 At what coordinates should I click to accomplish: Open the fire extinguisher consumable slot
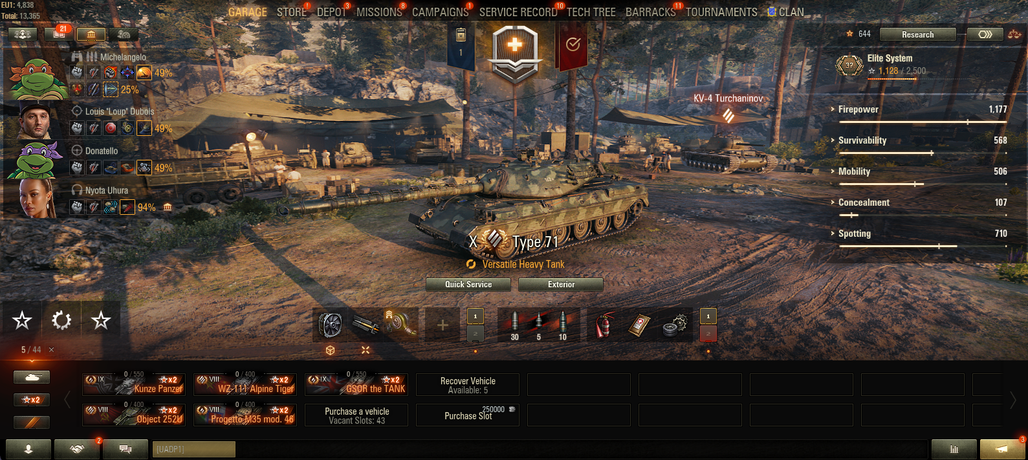click(603, 324)
